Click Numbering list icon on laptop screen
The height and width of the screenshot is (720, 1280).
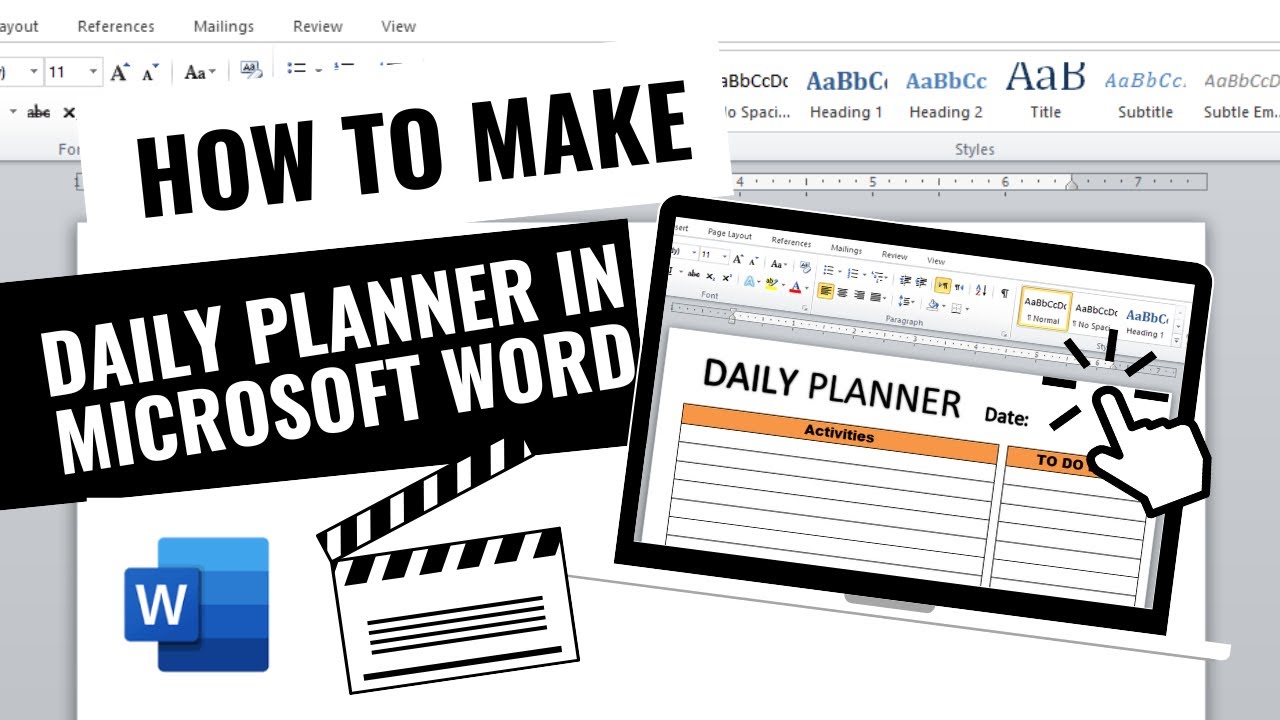click(853, 273)
